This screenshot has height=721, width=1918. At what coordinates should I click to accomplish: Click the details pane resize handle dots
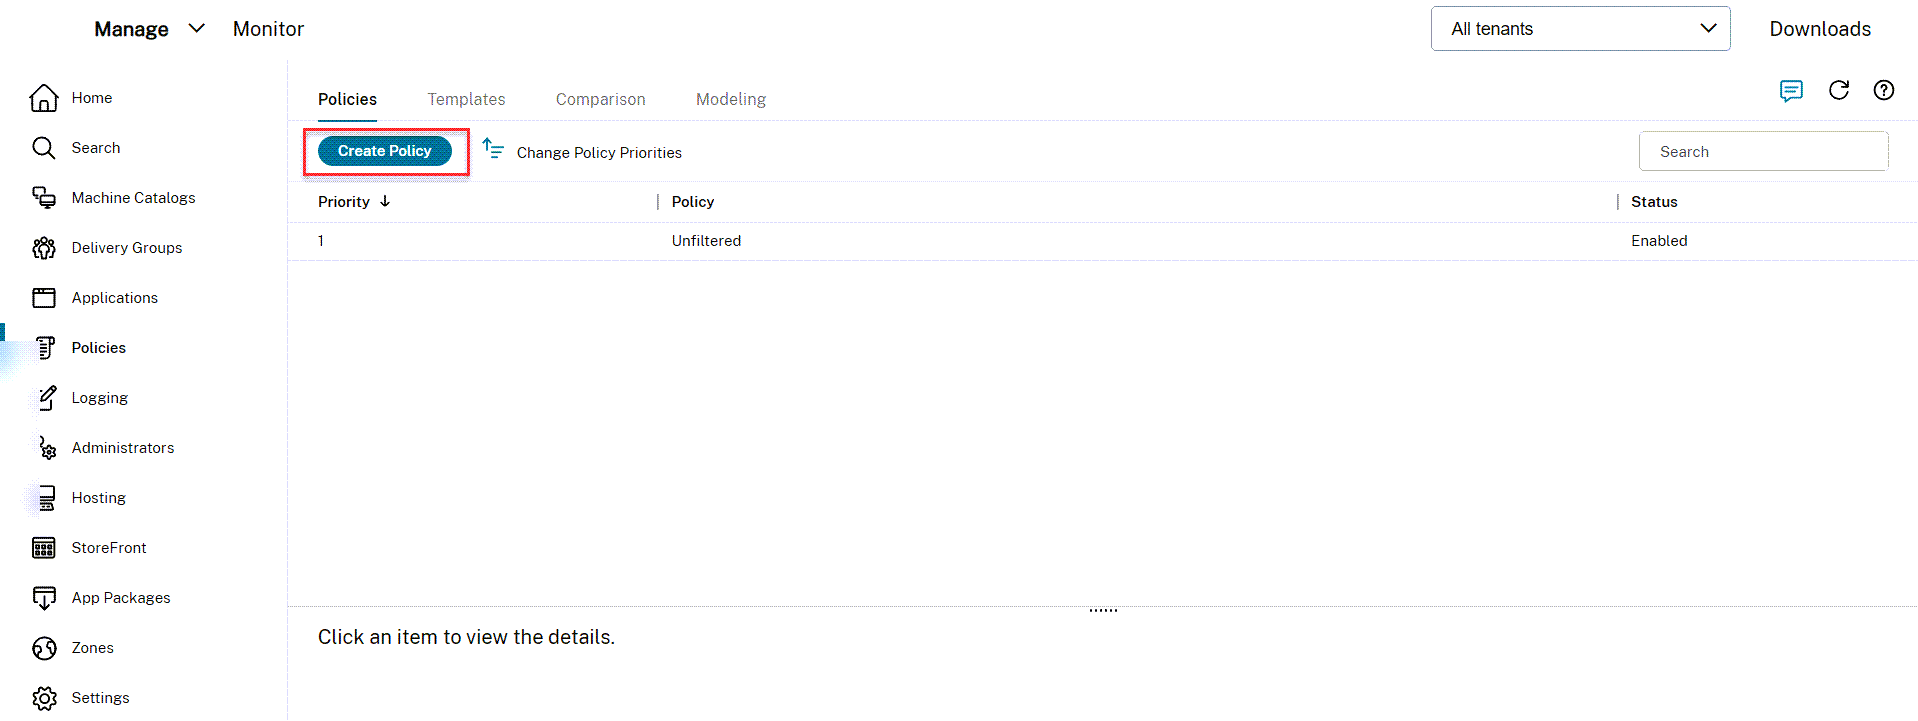click(1103, 610)
